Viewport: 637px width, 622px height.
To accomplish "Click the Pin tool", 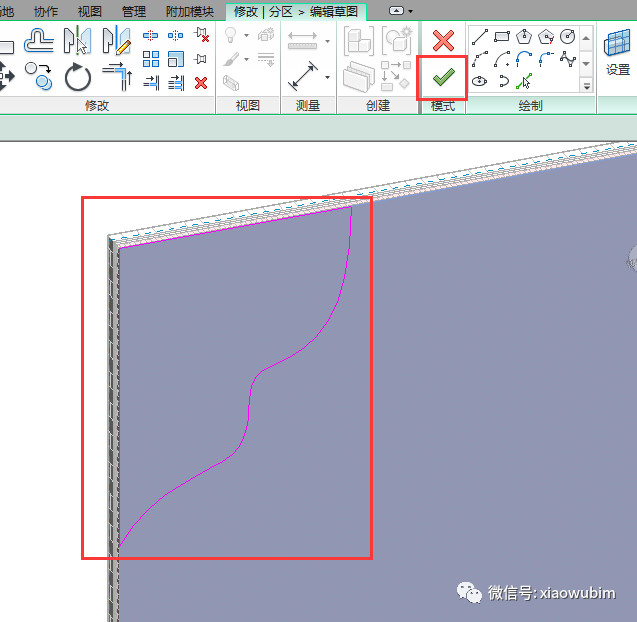I will point(201,59).
